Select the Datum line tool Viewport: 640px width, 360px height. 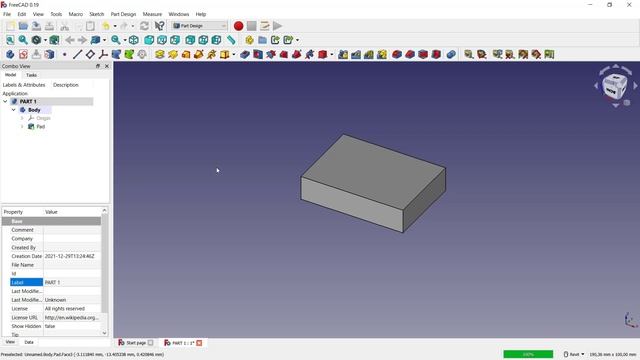77,54
